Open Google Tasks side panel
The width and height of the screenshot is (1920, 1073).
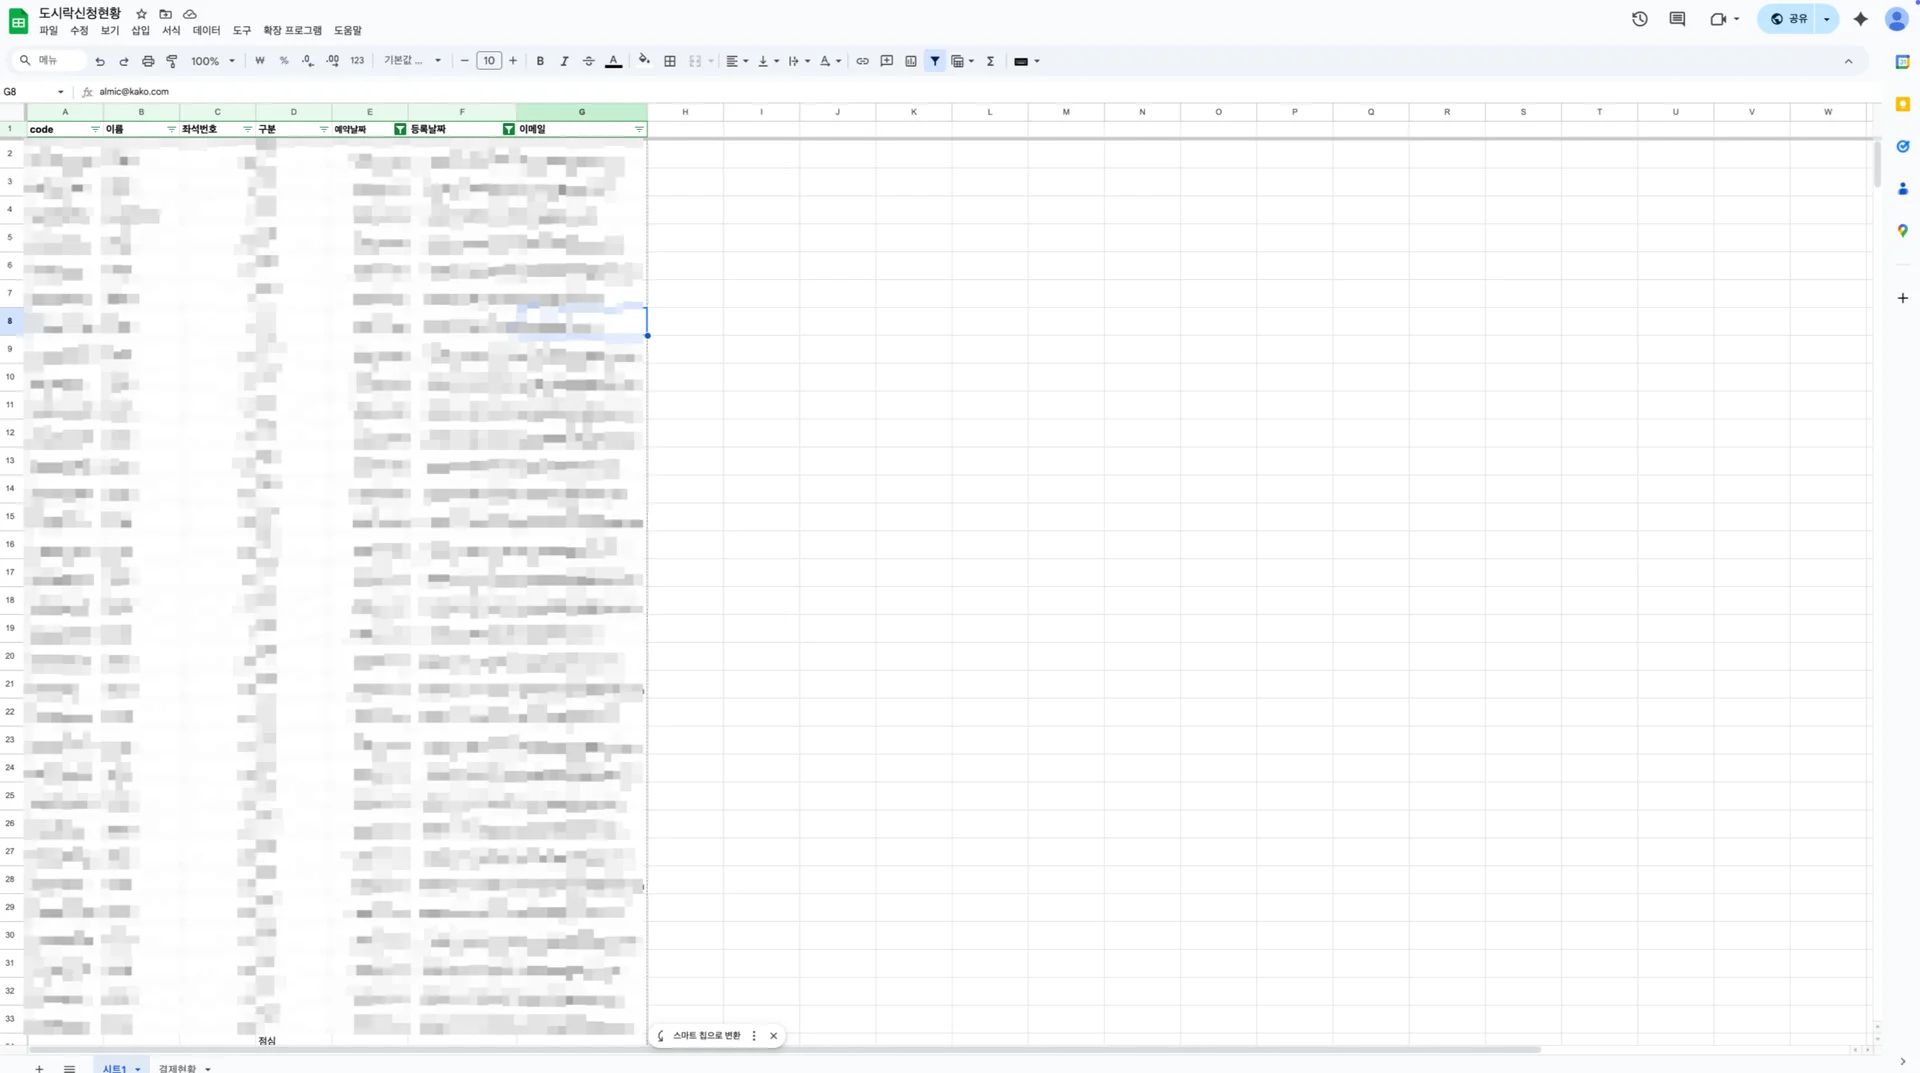(x=1903, y=146)
